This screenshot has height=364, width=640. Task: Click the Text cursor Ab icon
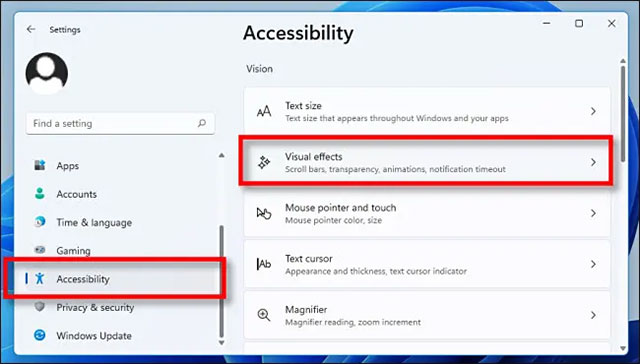tap(264, 264)
